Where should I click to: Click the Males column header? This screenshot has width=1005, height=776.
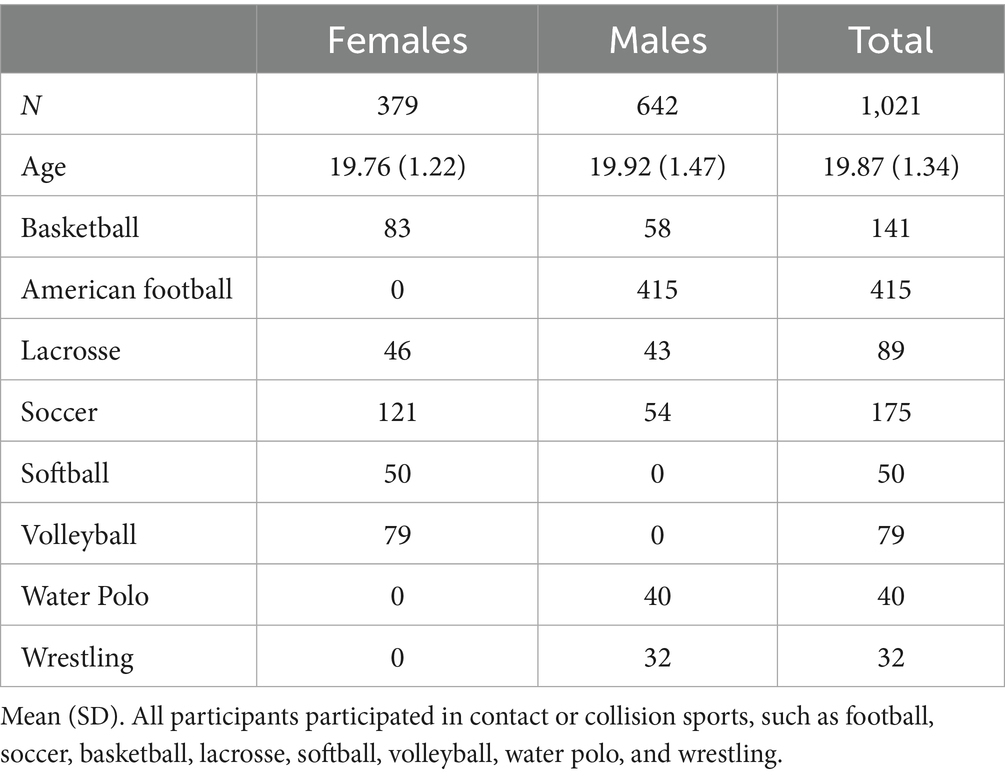tap(657, 40)
